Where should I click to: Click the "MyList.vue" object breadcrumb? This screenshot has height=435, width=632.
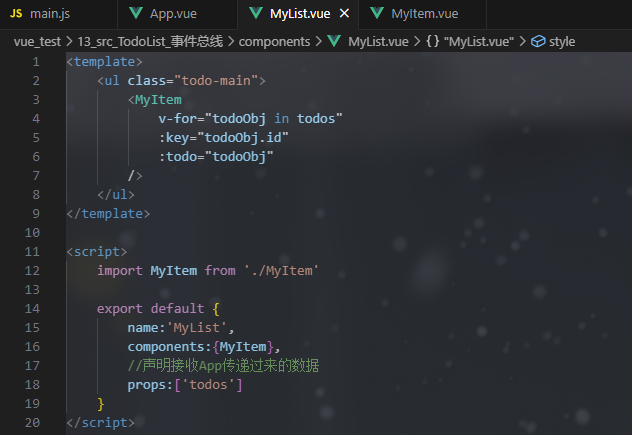478,42
